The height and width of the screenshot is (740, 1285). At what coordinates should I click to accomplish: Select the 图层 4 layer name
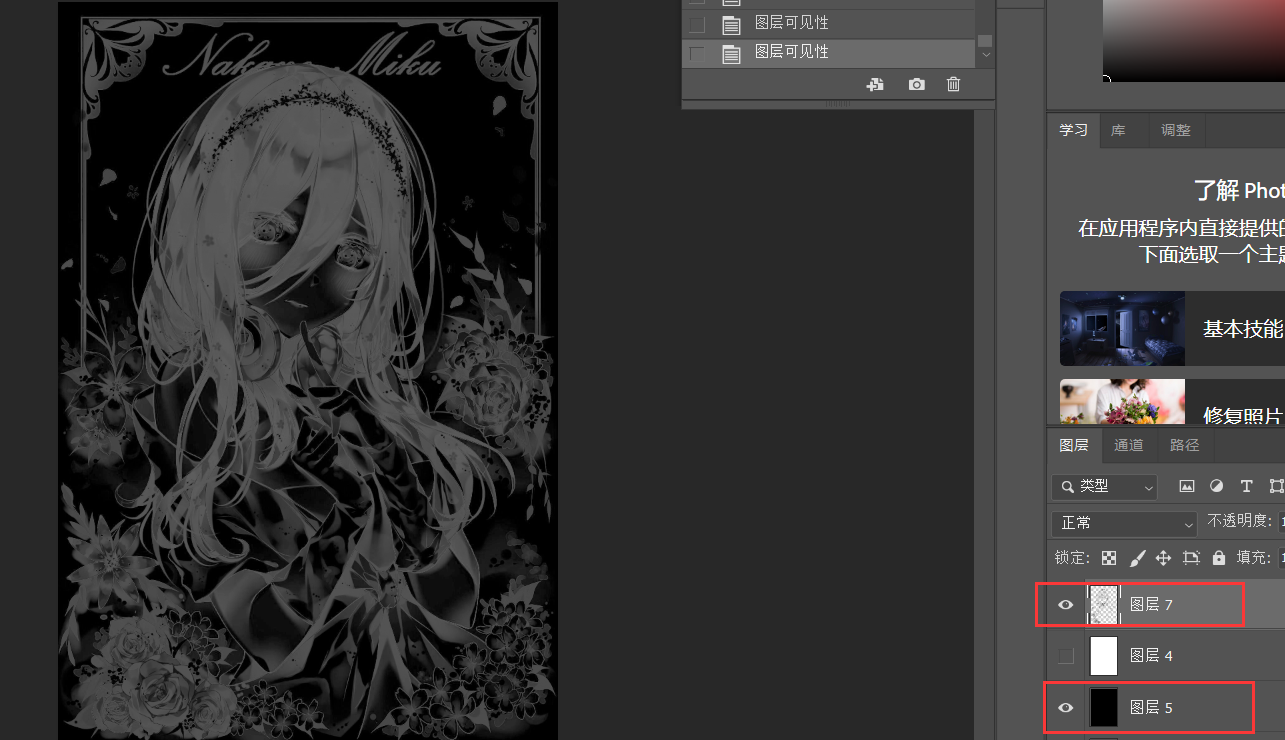1151,656
